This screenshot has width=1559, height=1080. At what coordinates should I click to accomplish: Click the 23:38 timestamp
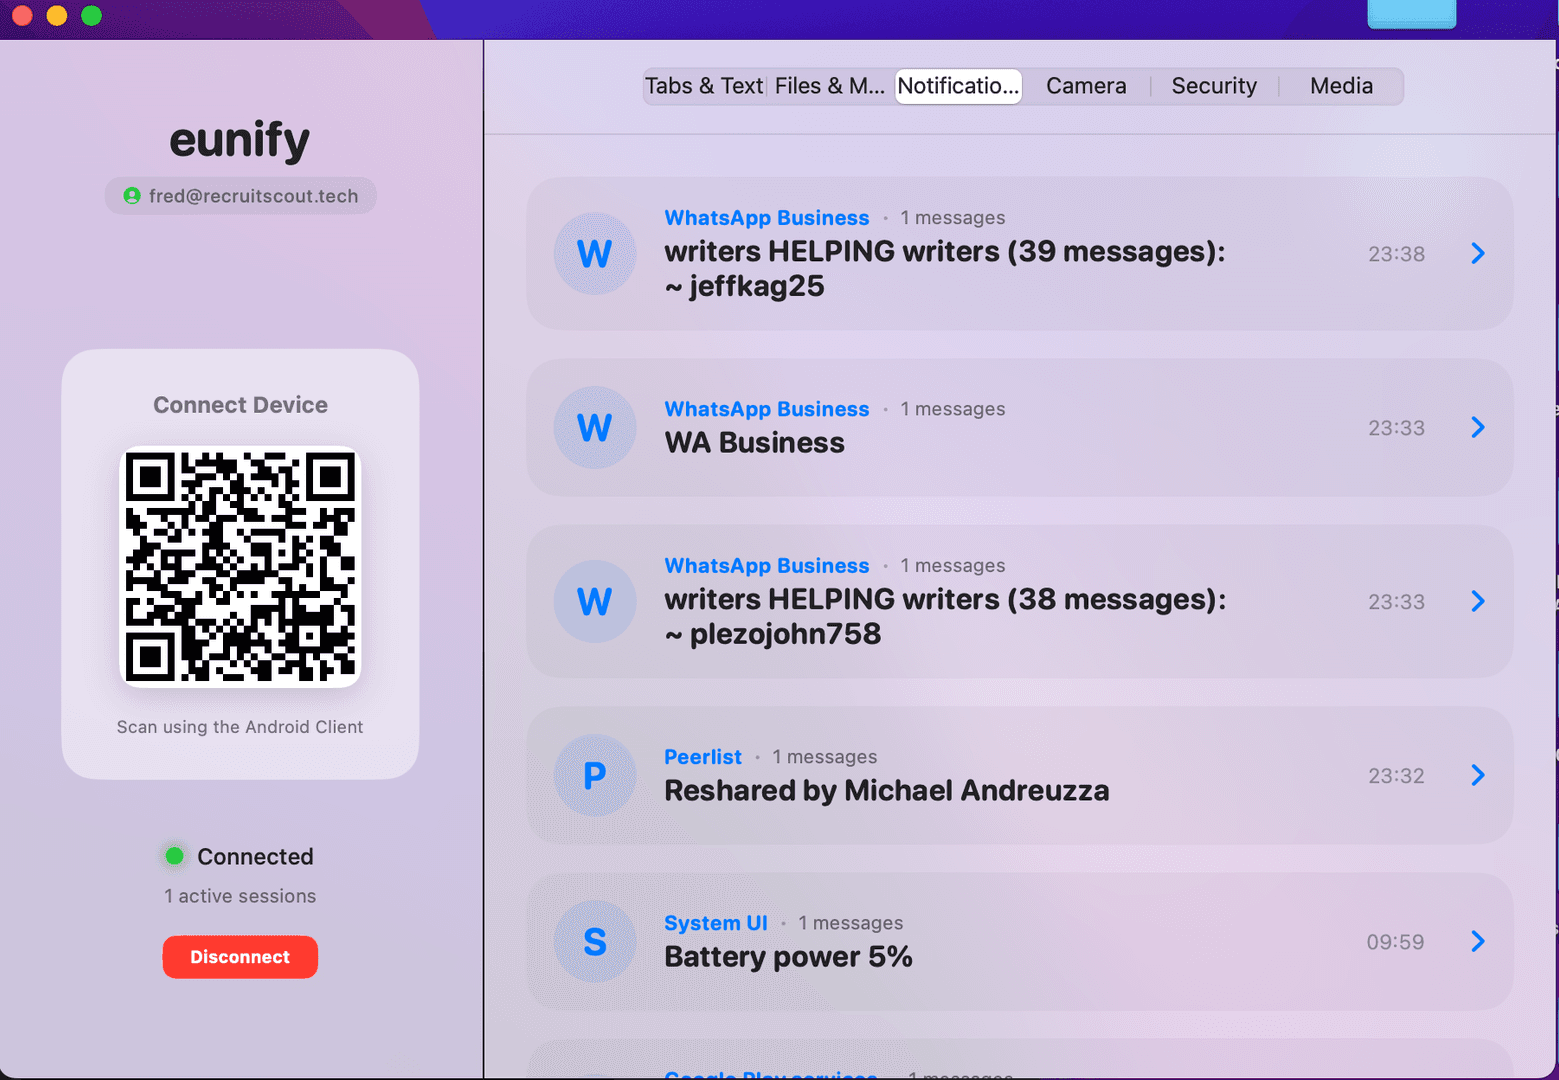point(1396,254)
